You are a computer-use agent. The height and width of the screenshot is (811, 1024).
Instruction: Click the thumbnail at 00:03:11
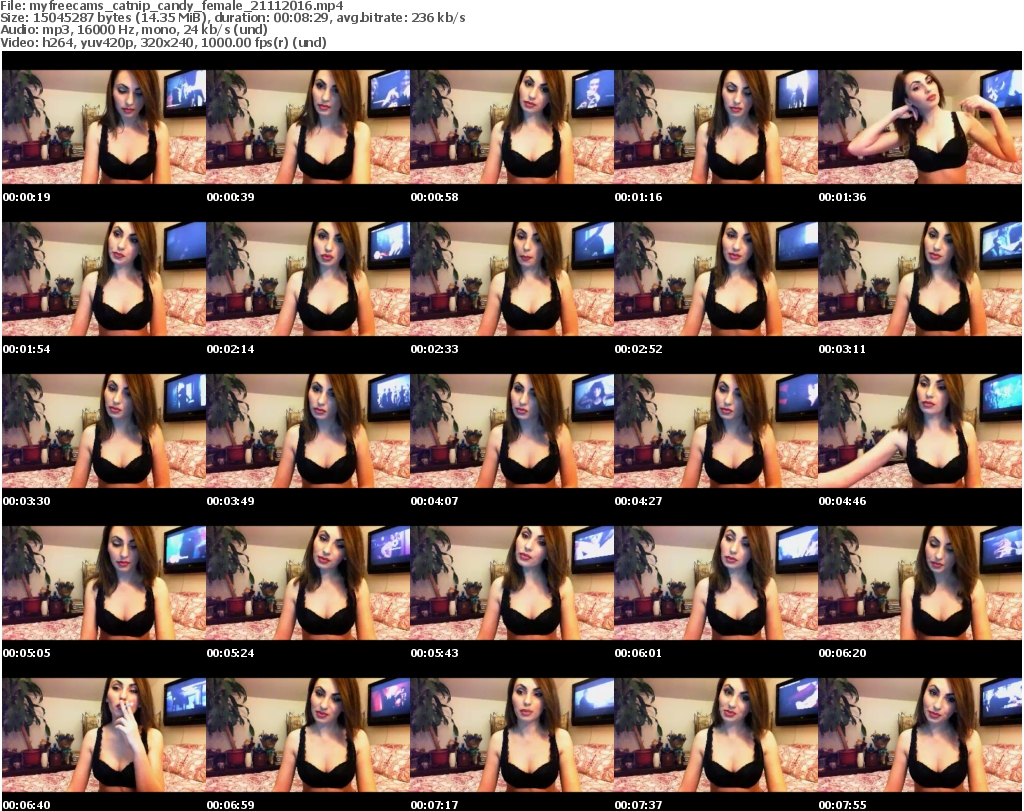point(920,279)
